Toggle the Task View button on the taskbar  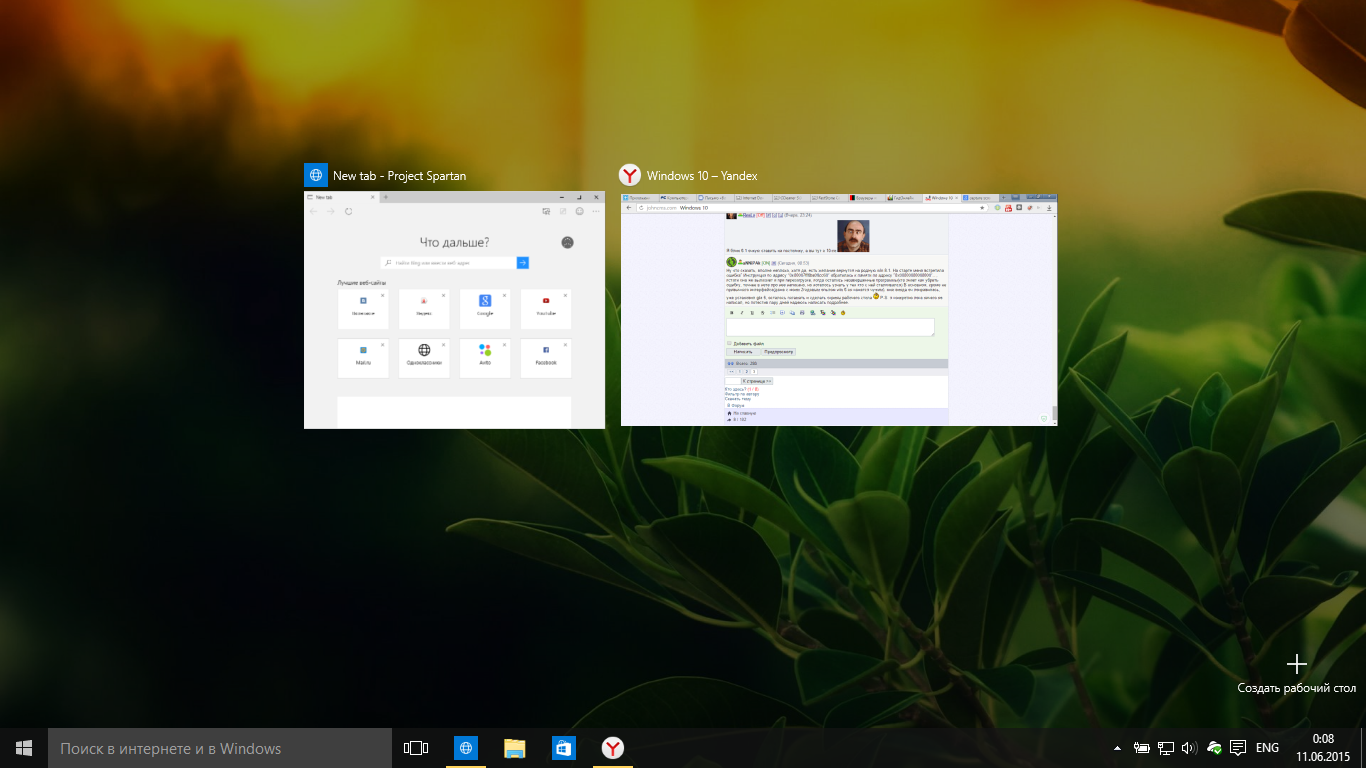[x=415, y=748]
